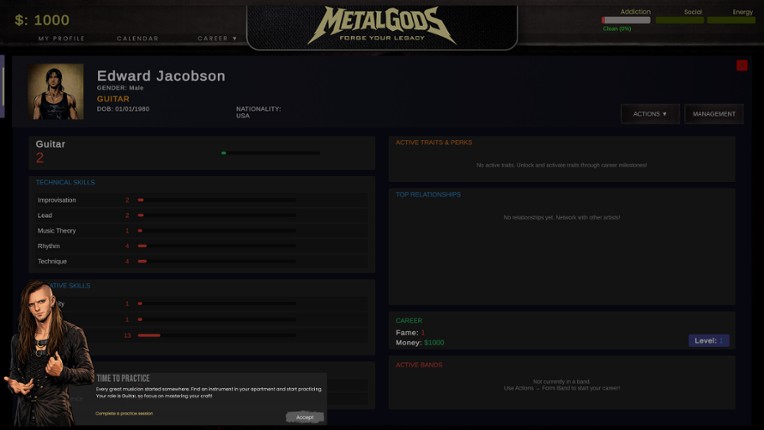Accept the Time to Practice quest
The width and height of the screenshot is (764, 430).
click(x=304, y=417)
